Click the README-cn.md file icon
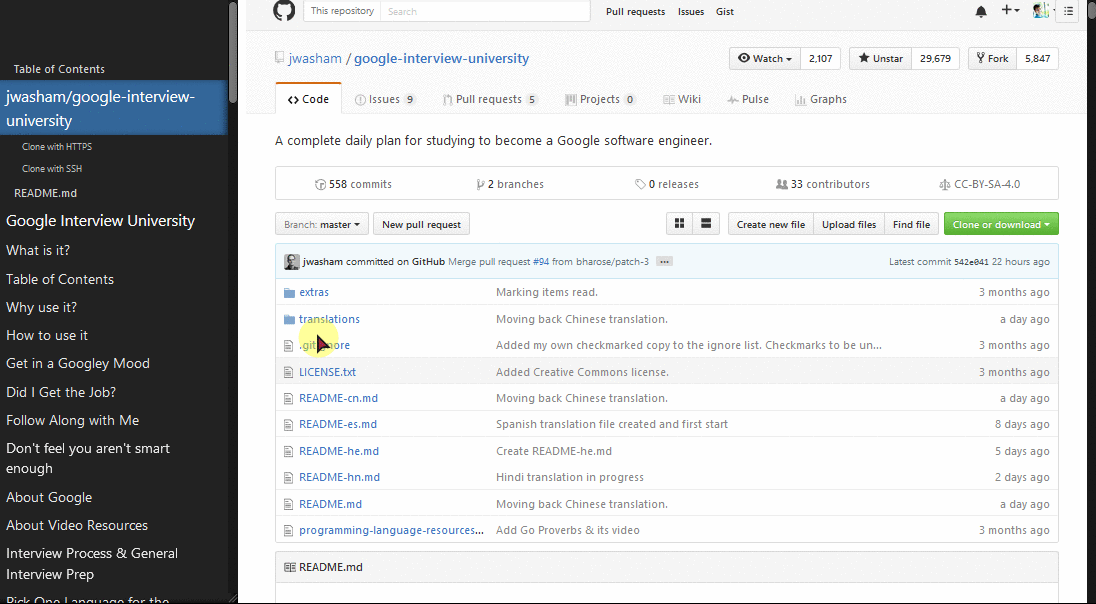The width and height of the screenshot is (1096, 604). tap(289, 398)
